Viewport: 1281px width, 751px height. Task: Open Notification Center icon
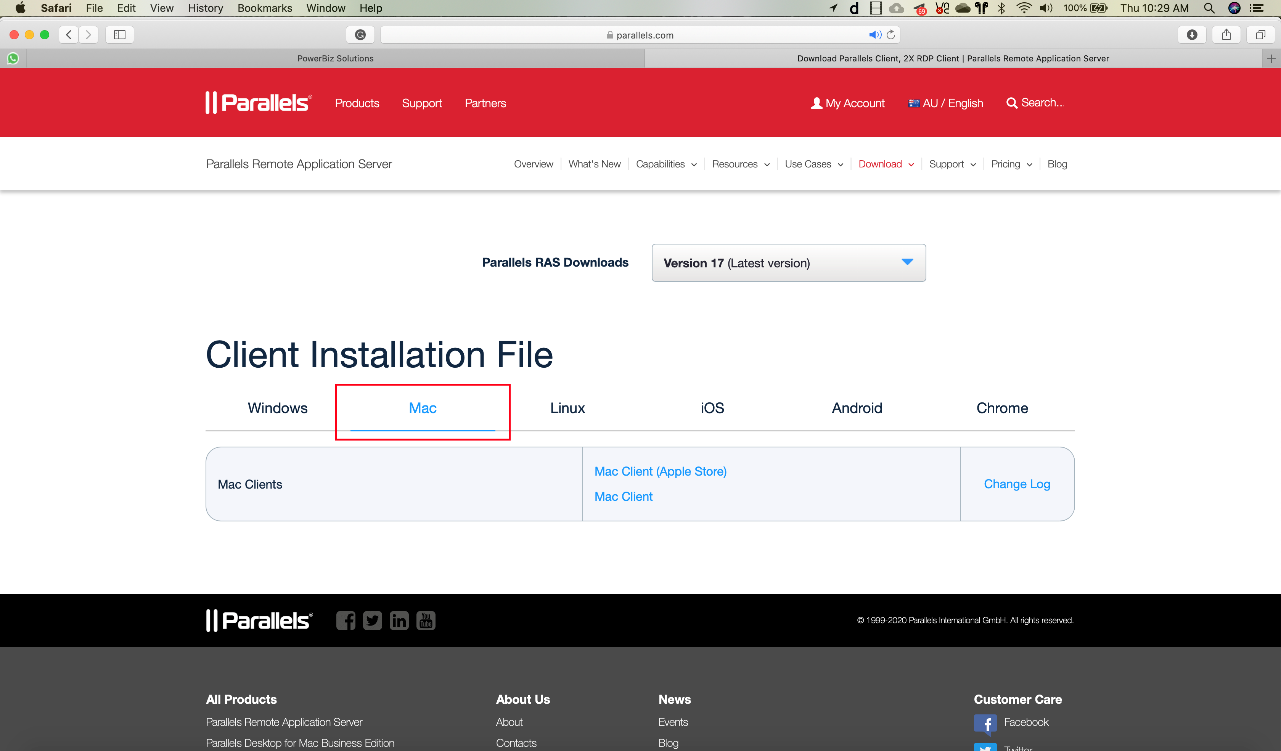click(x=1258, y=8)
